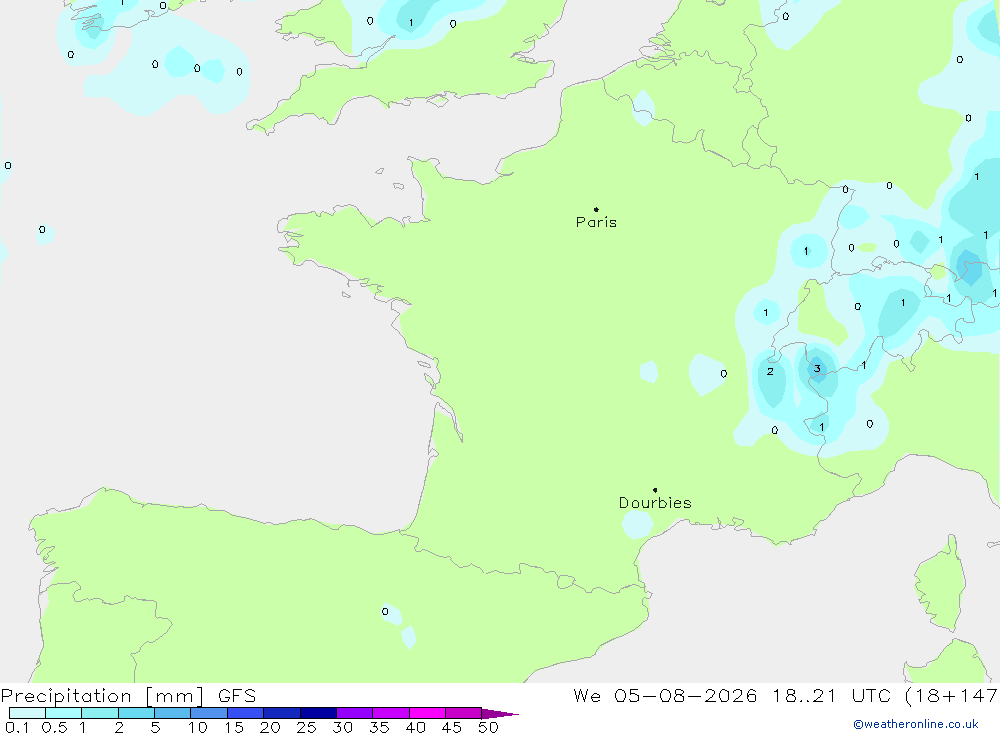This screenshot has width=1000, height=733.
Task: Click the Dourbies location dot marker
Action: tap(655, 490)
